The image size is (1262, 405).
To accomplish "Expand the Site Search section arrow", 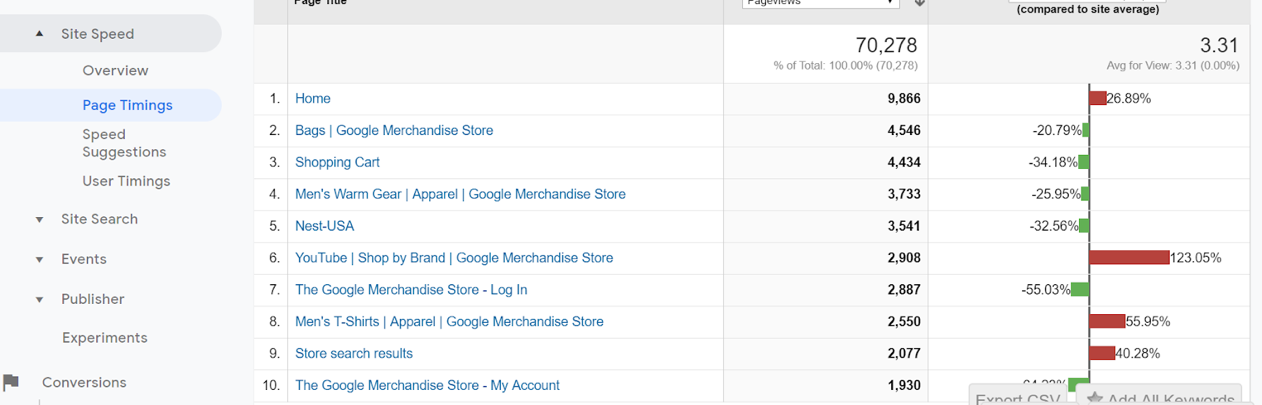I will point(39,219).
